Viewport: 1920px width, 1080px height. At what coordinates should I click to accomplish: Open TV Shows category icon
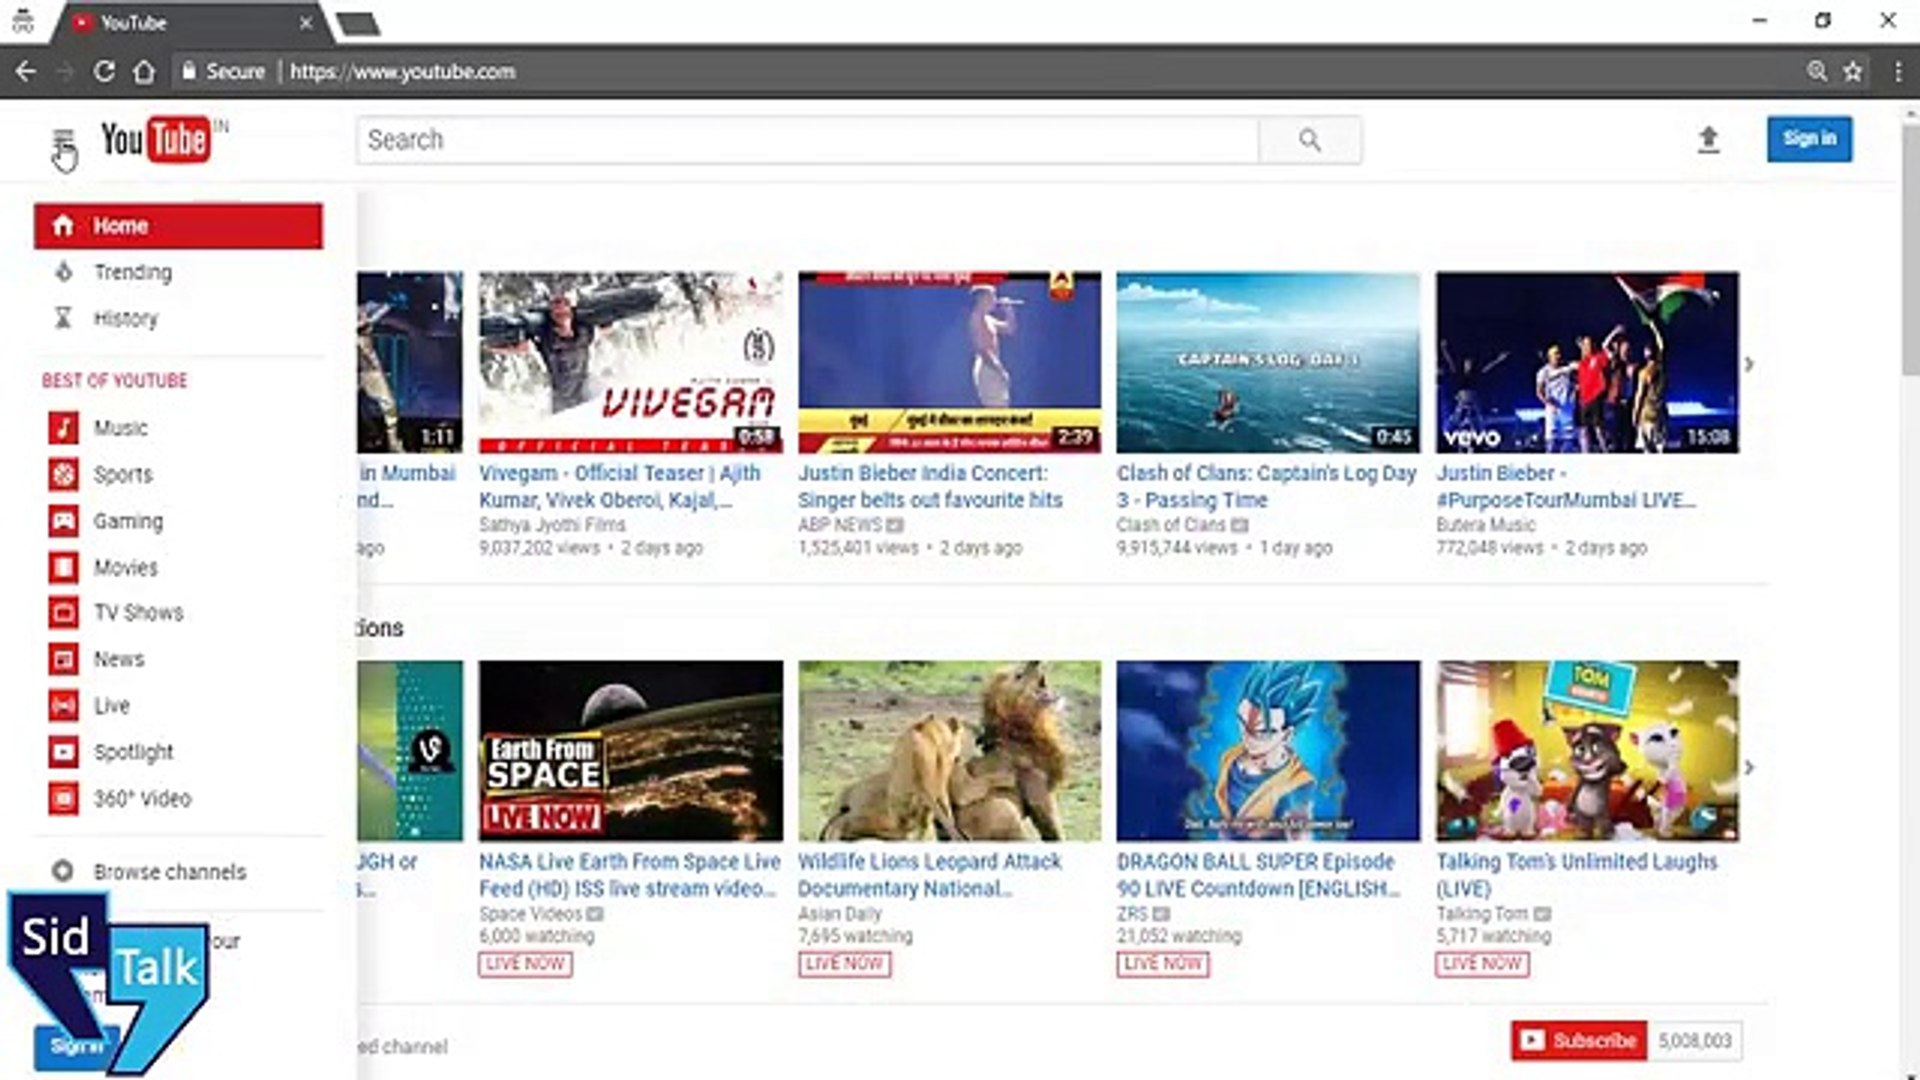(63, 612)
